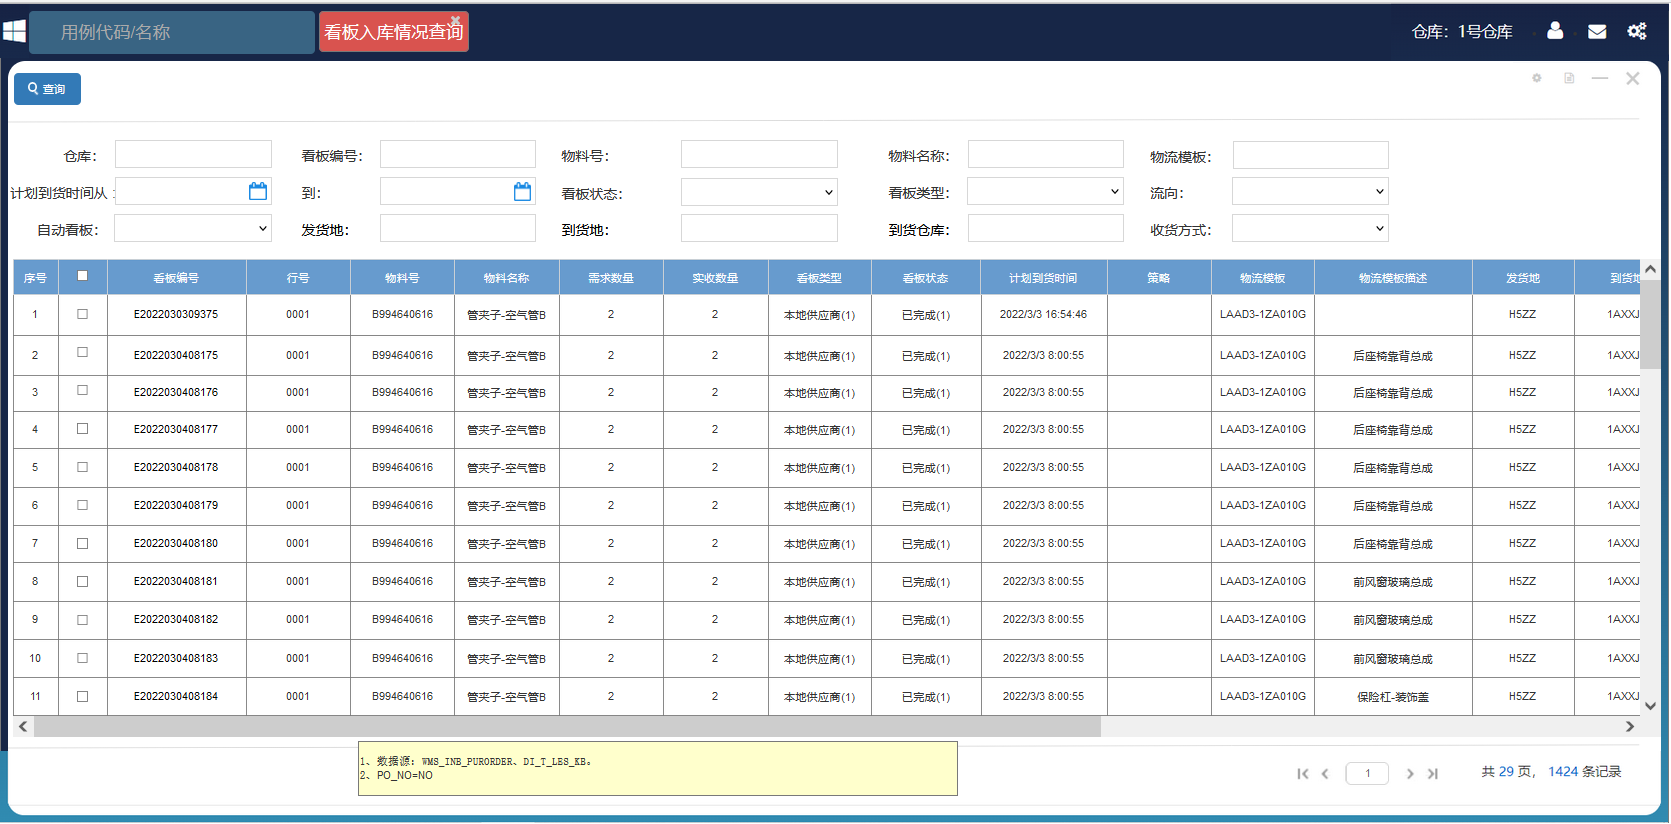
Task: Check the row for E2022030408177
Action: pos(83,428)
